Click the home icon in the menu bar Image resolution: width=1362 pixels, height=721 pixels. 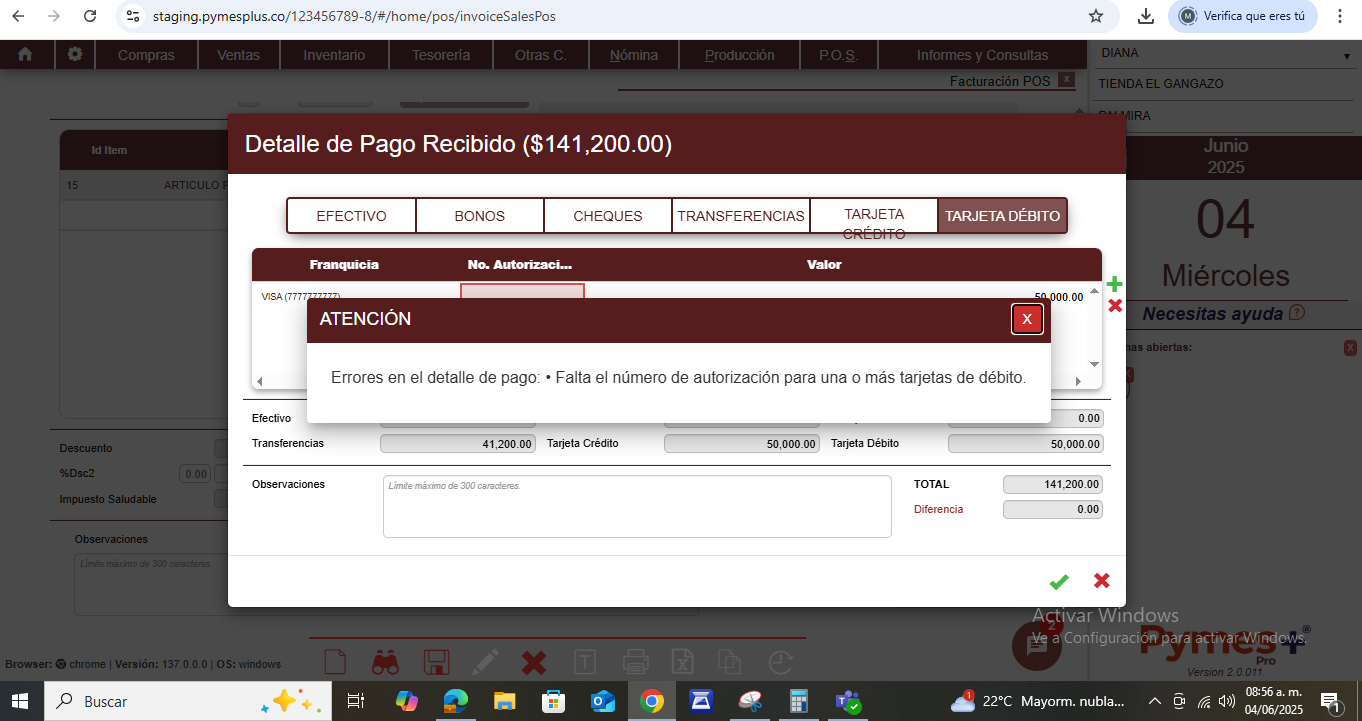point(25,55)
